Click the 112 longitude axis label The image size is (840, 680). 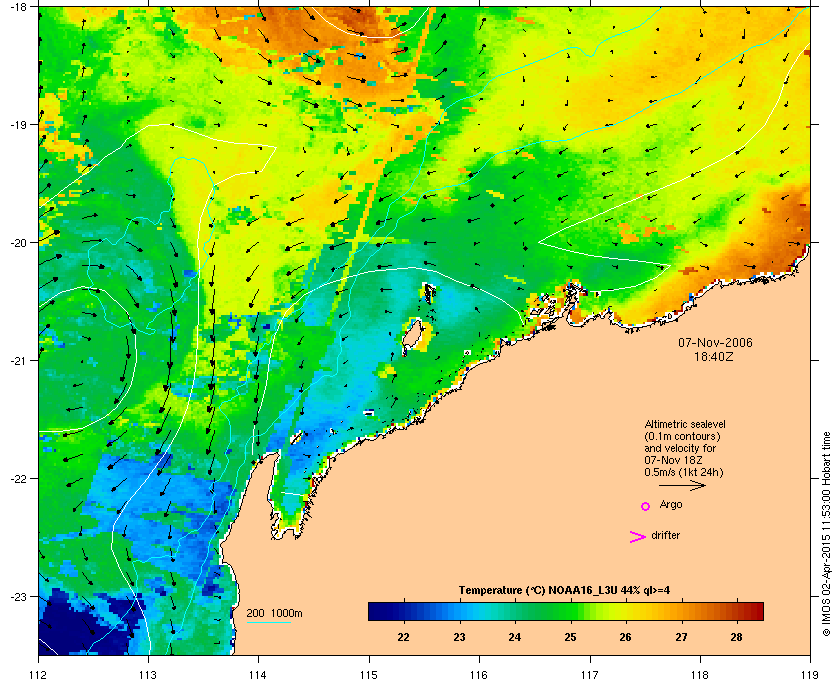point(39,674)
